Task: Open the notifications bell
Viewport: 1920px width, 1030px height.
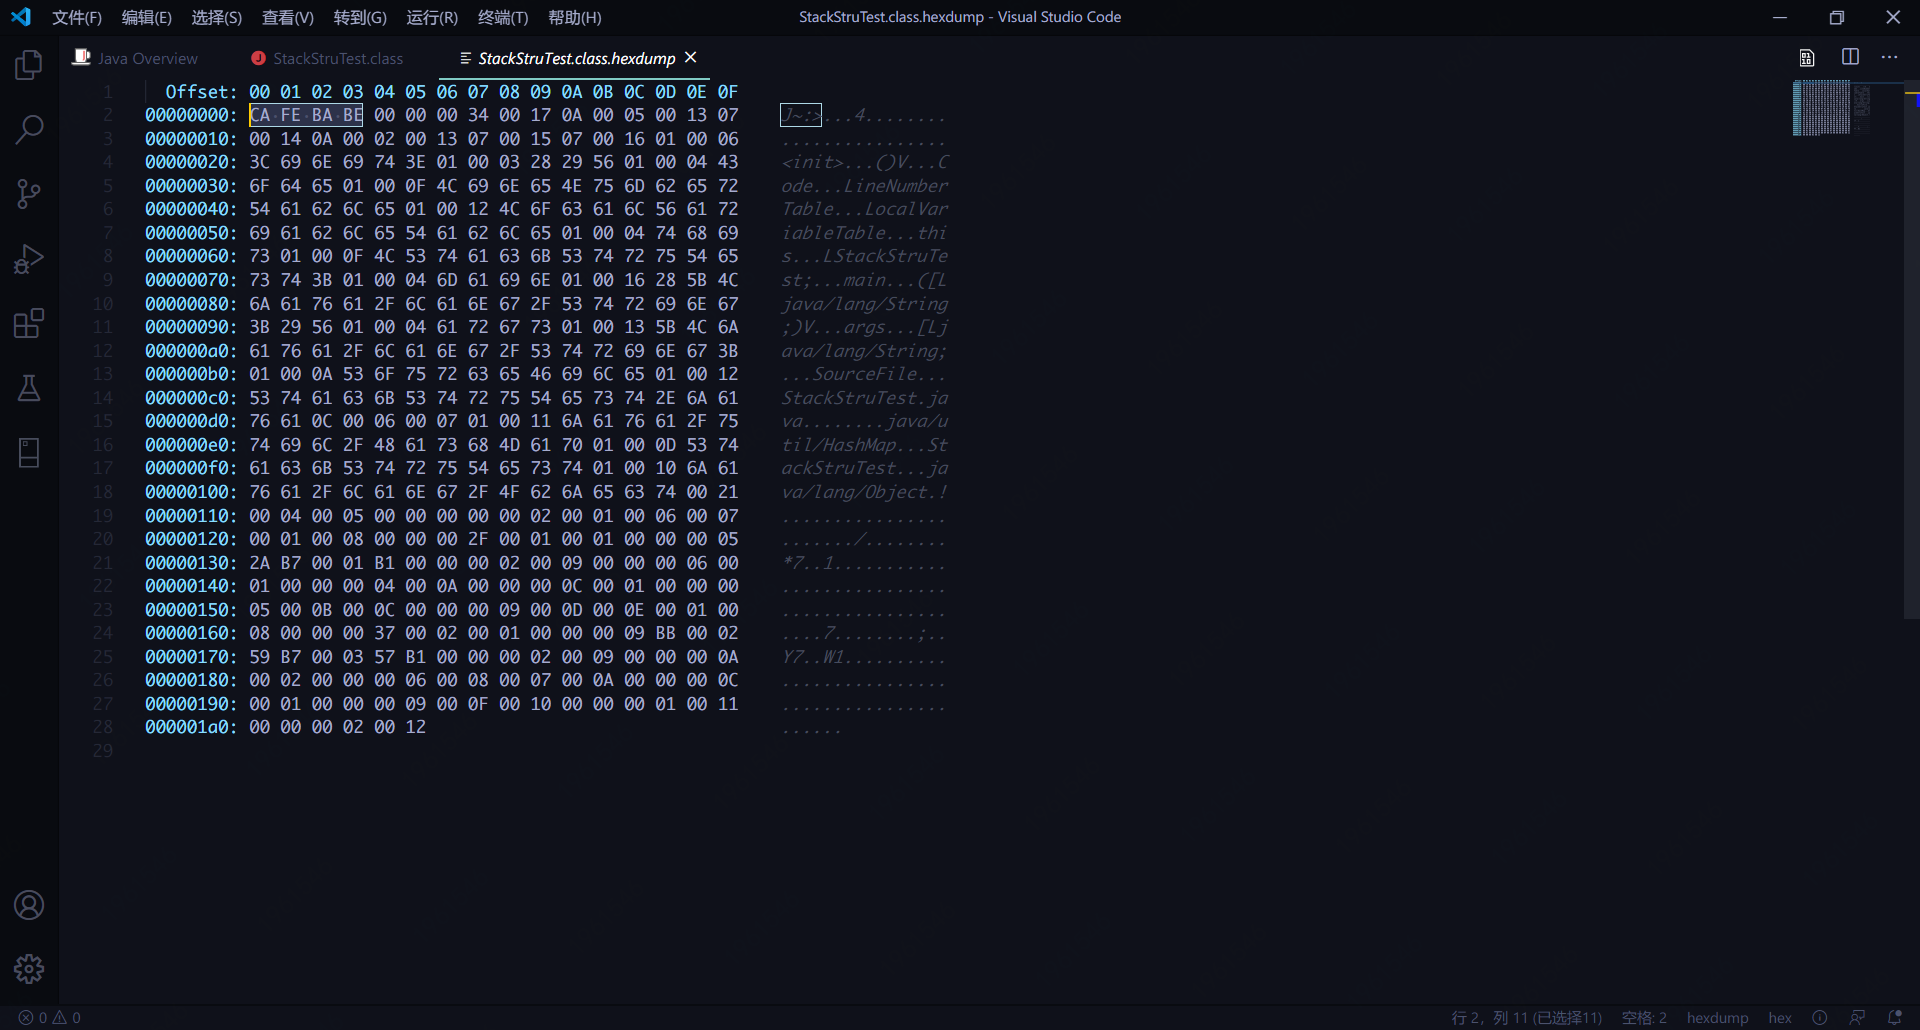Action: [x=1894, y=1018]
